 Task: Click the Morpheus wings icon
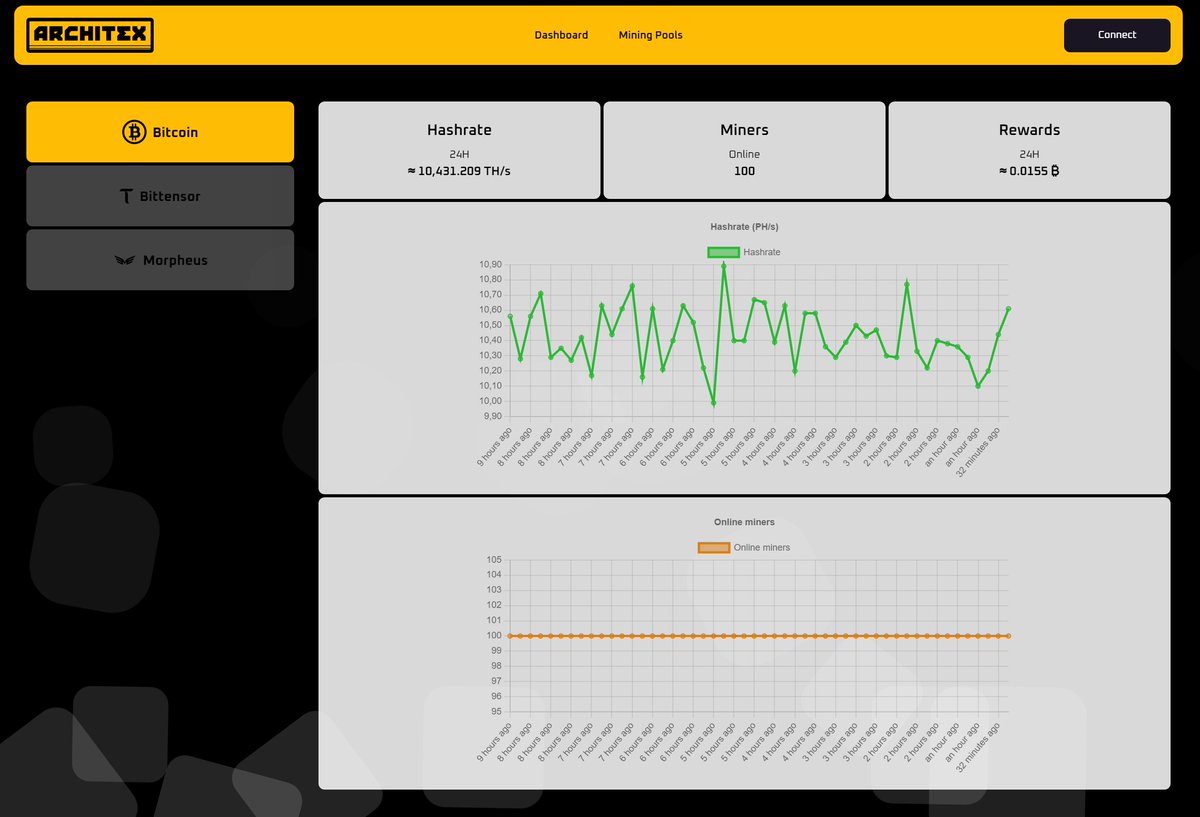coord(125,261)
